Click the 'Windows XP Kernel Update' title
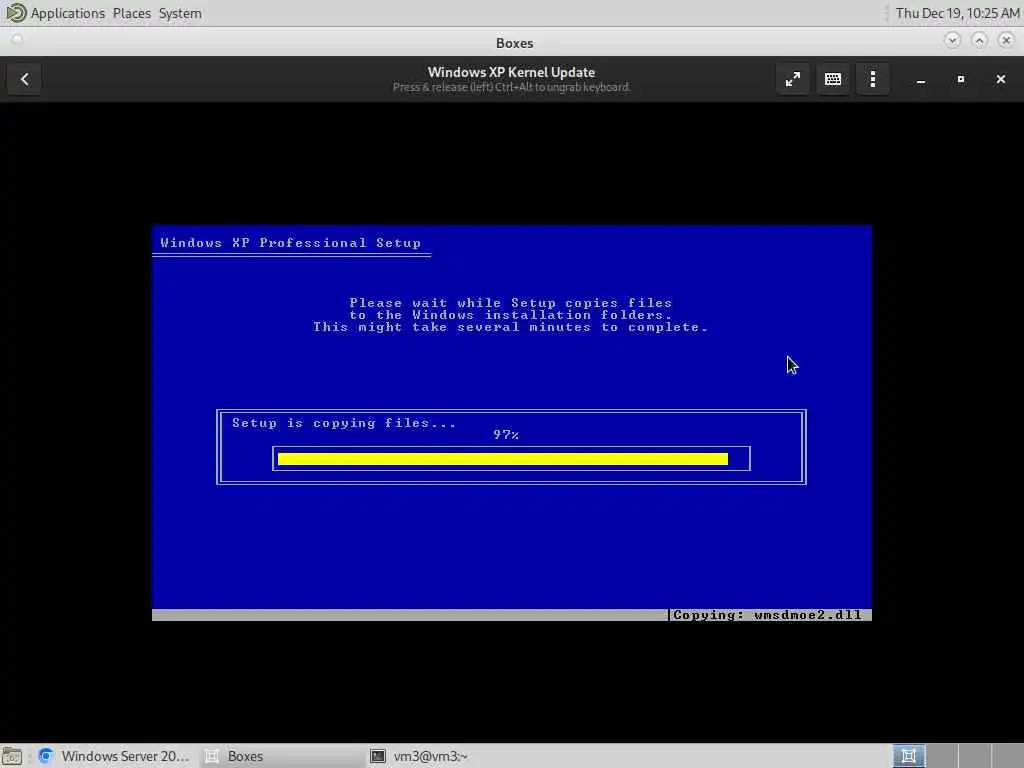This screenshot has width=1024, height=768. (511, 72)
